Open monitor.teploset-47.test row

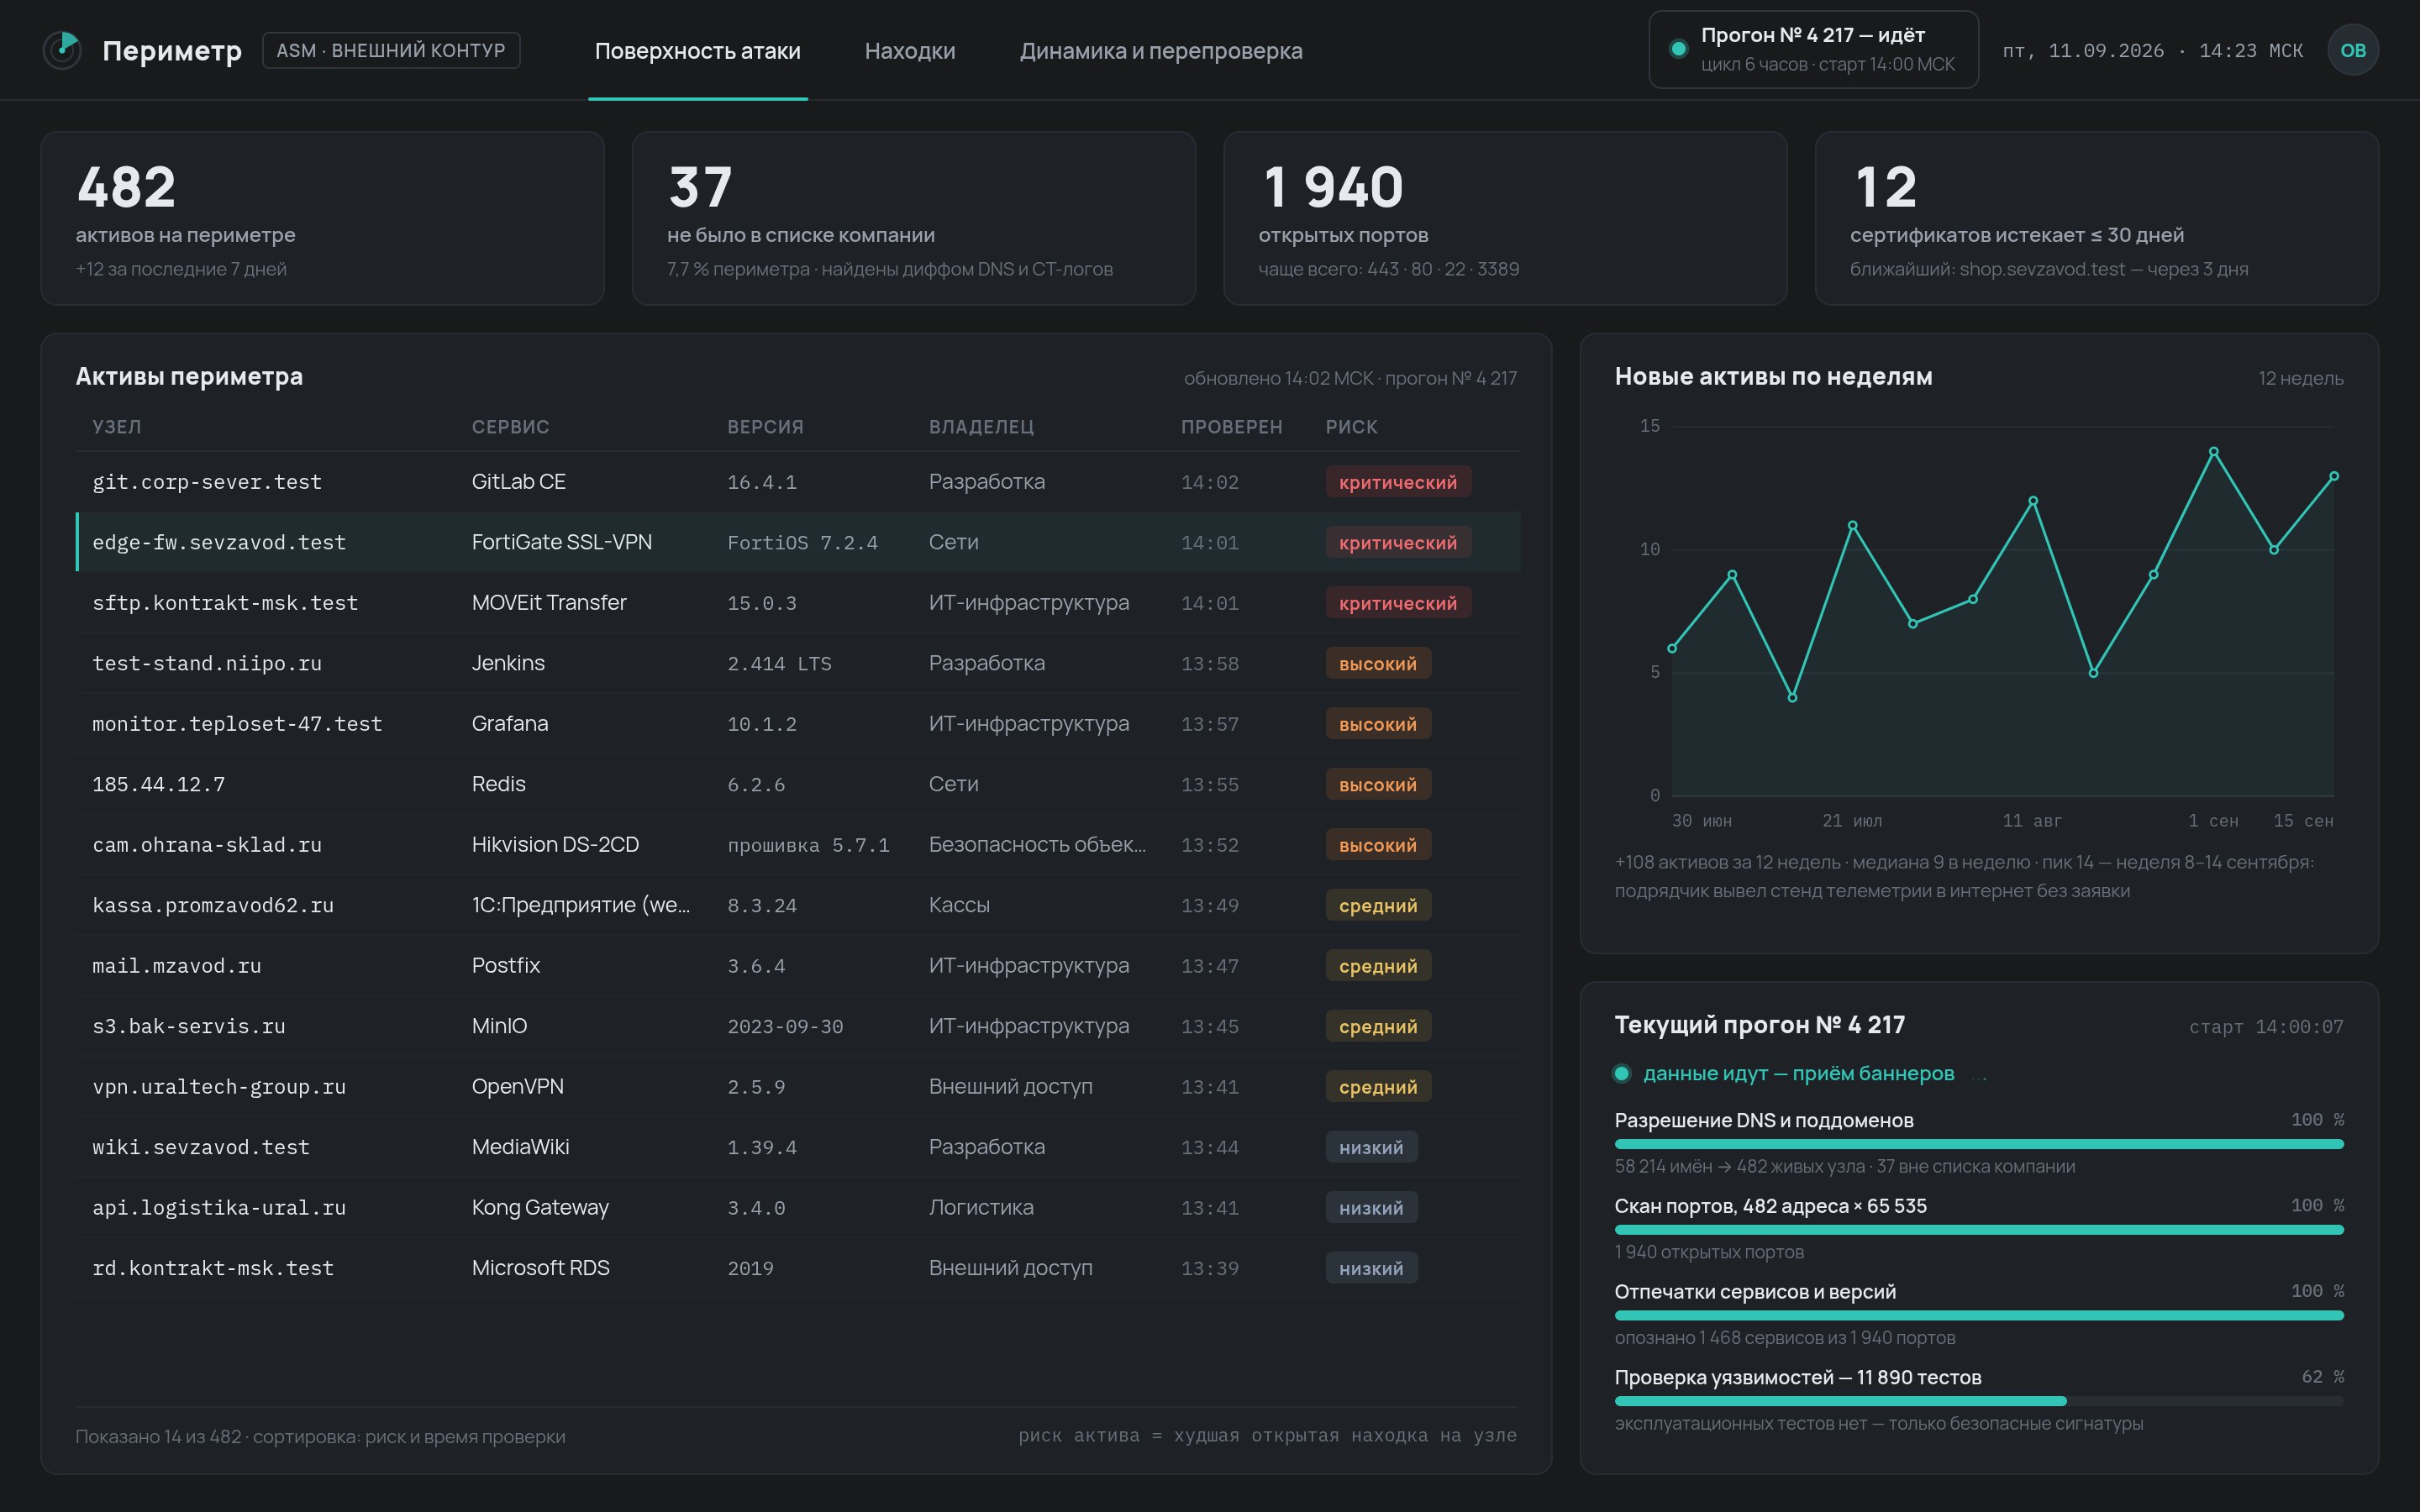click(798, 723)
